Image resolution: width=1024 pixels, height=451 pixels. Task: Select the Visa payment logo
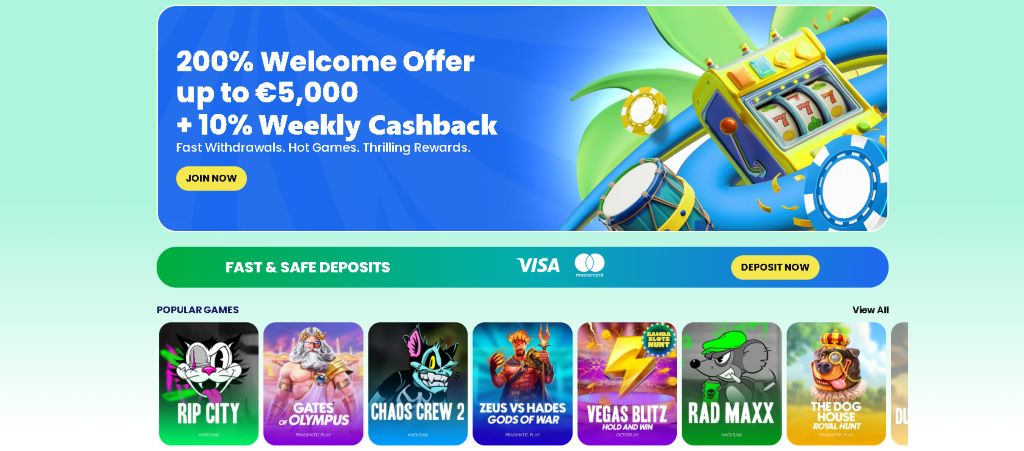pos(537,265)
